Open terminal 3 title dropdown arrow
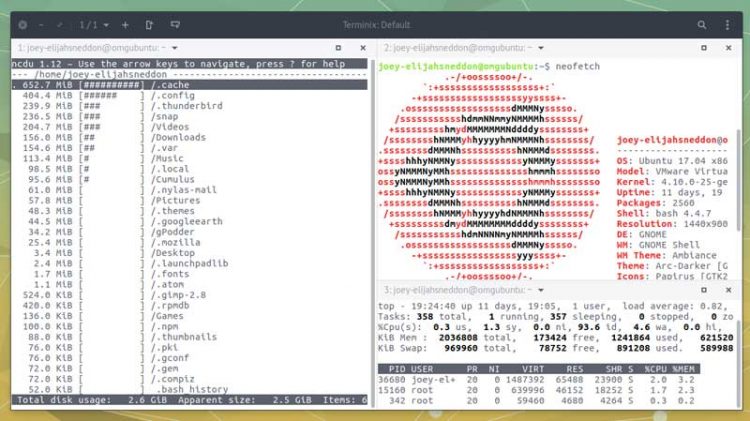Image resolution: width=750 pixels, height=421 pixels. pos(541,290)
